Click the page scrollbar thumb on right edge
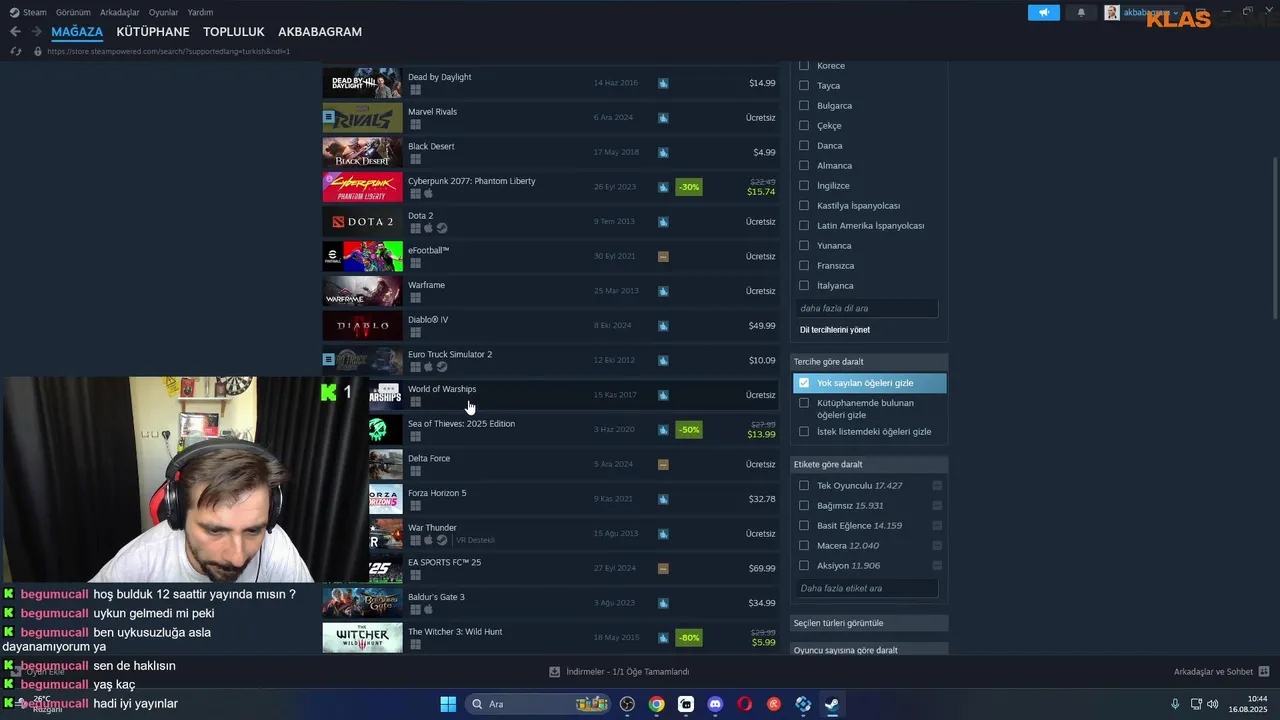 (1274, 236)
